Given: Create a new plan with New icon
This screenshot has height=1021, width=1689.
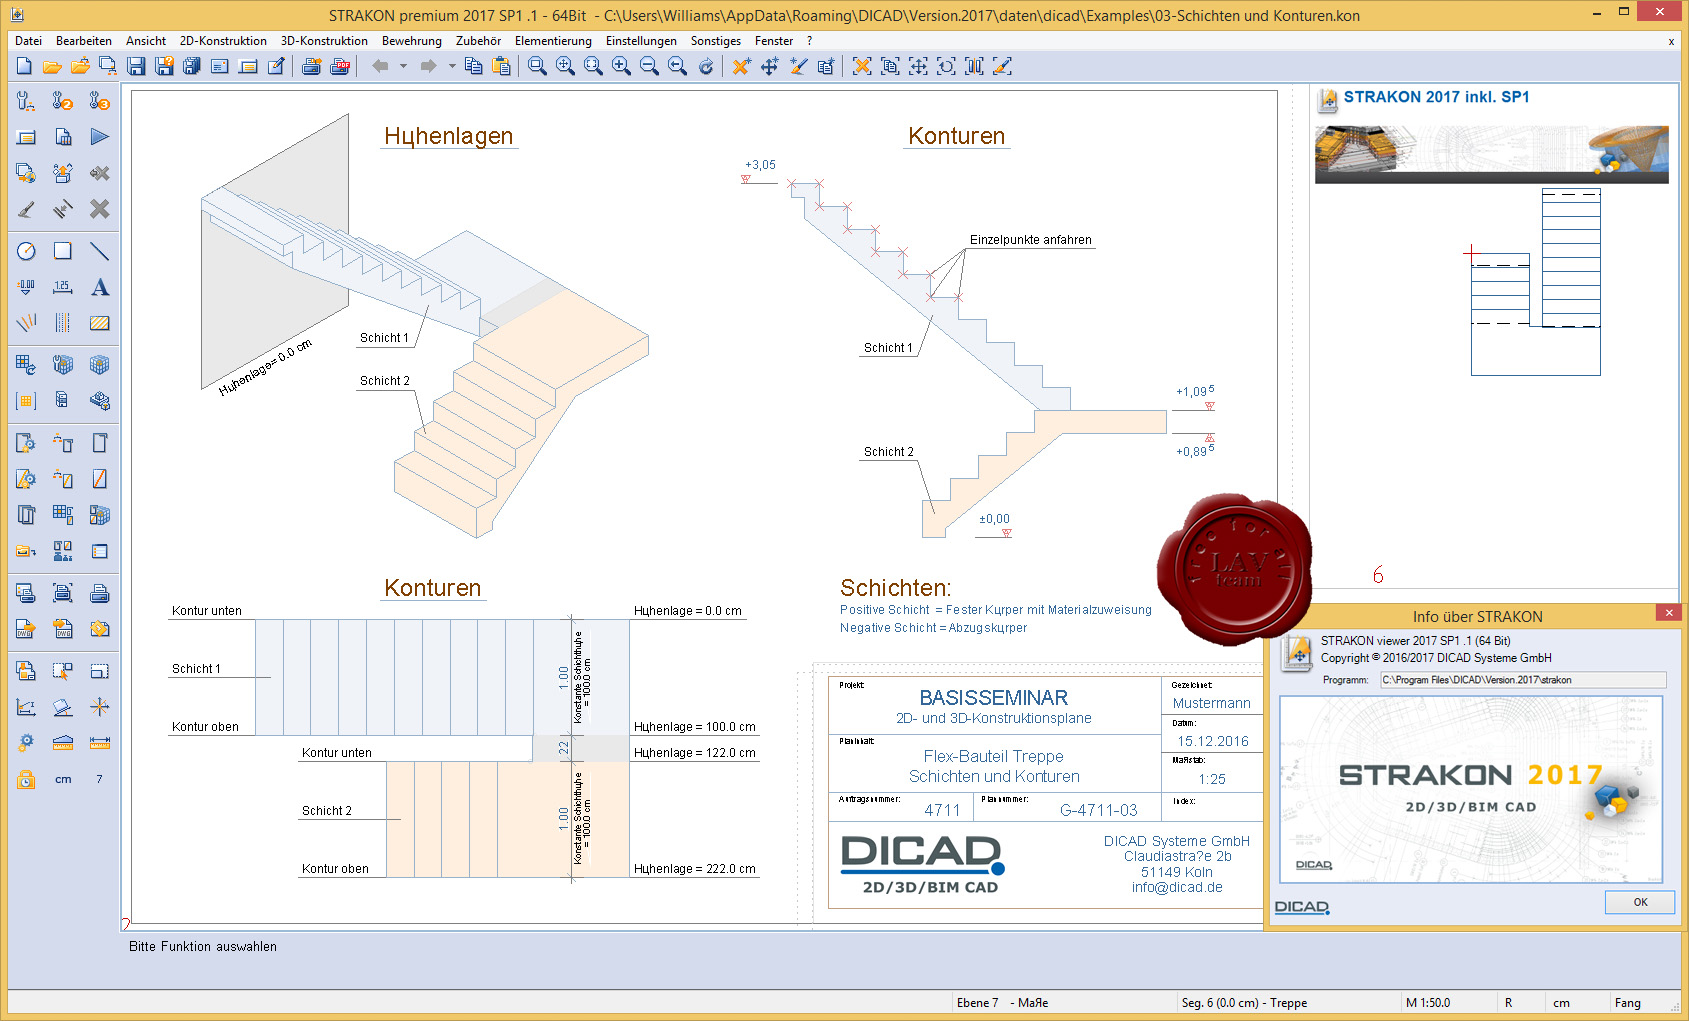Looking at the screenshot, I should click(x=24, y=66).
